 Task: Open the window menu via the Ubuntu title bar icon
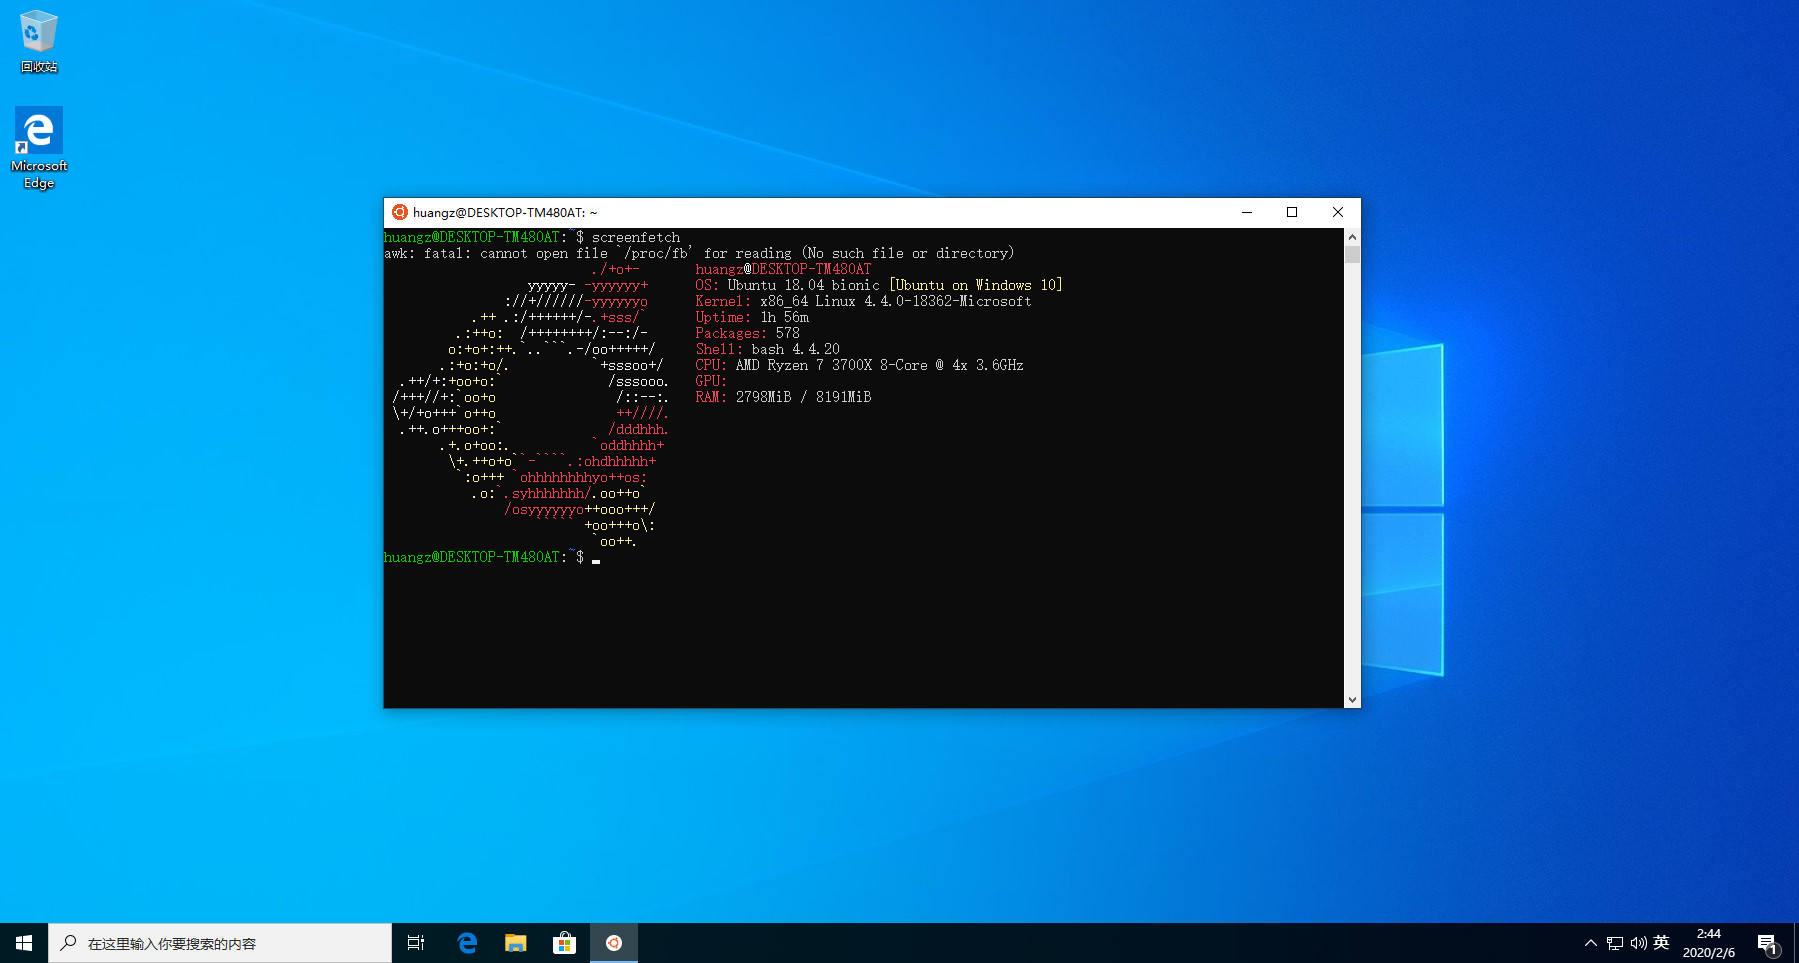point(401,212)
